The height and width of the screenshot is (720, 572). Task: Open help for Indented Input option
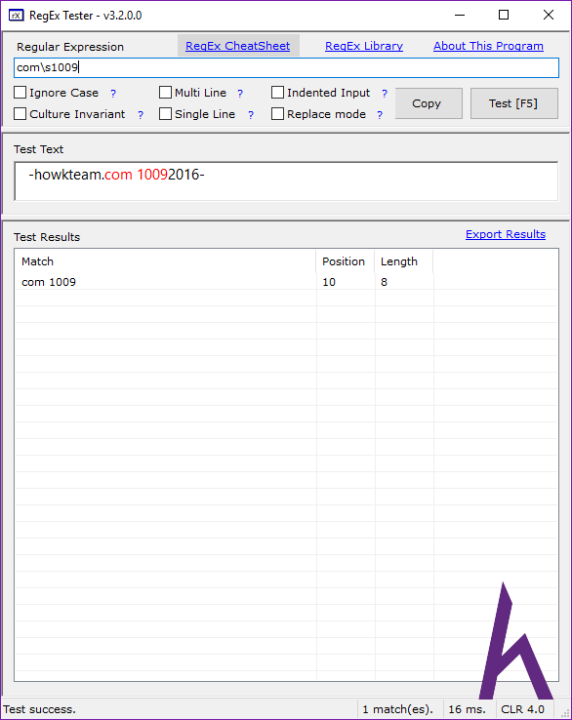(384, 94)
